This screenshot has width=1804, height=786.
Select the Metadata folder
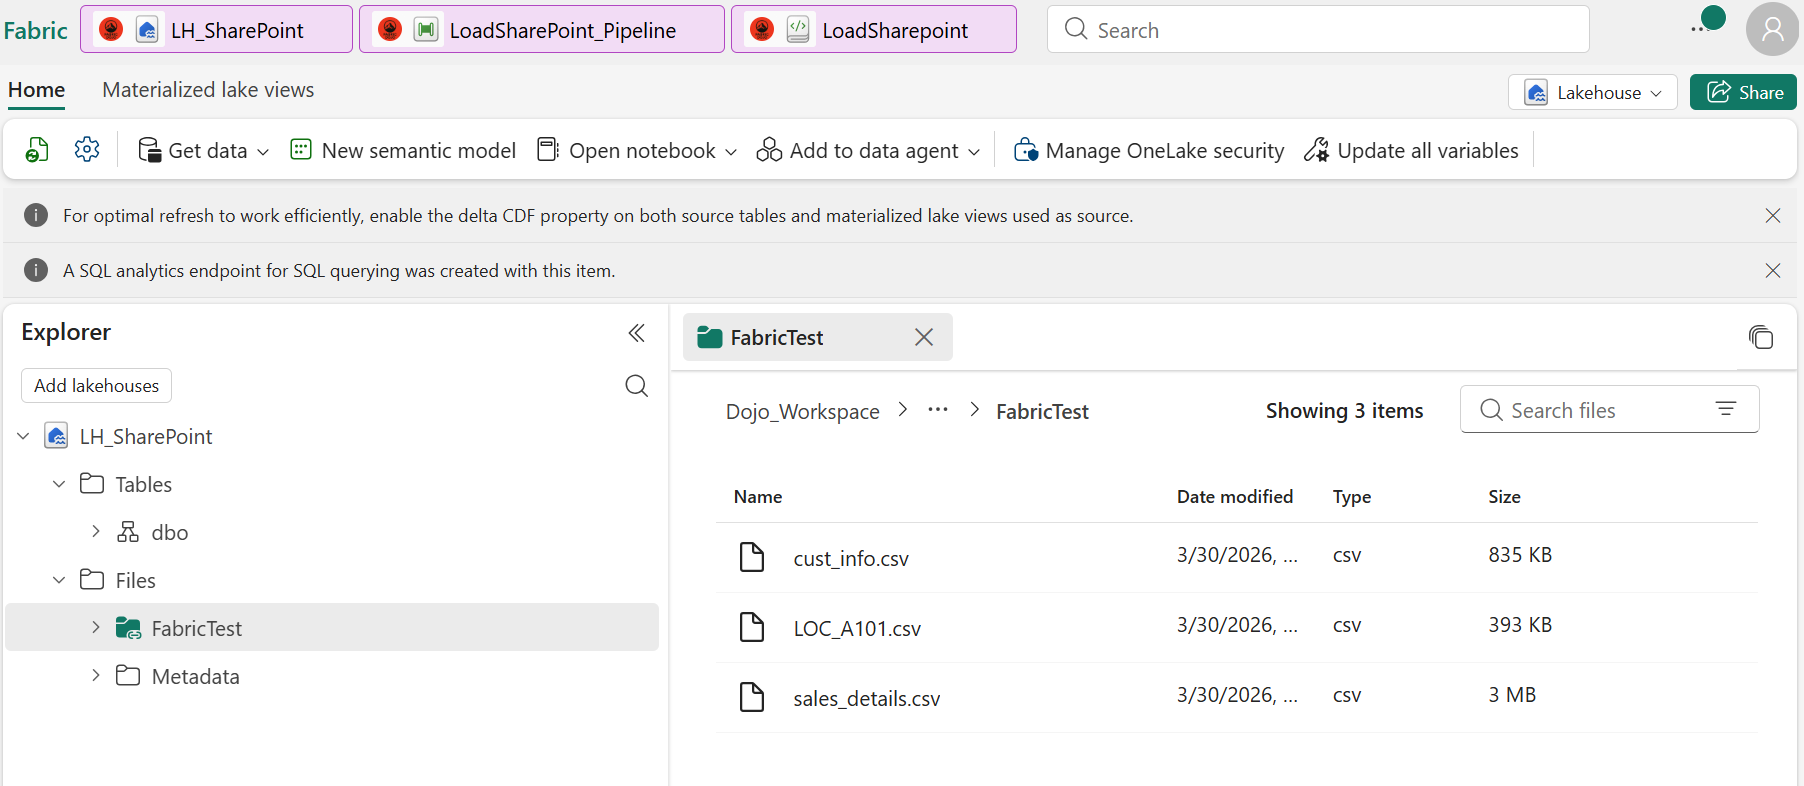(x=195, y=676)
